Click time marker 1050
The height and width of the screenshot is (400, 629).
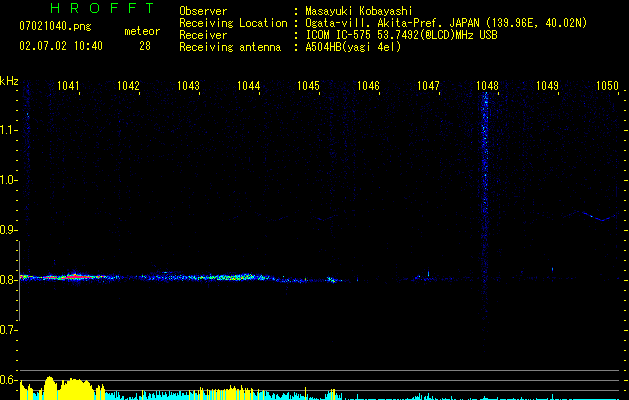click(x=607, y=86)
